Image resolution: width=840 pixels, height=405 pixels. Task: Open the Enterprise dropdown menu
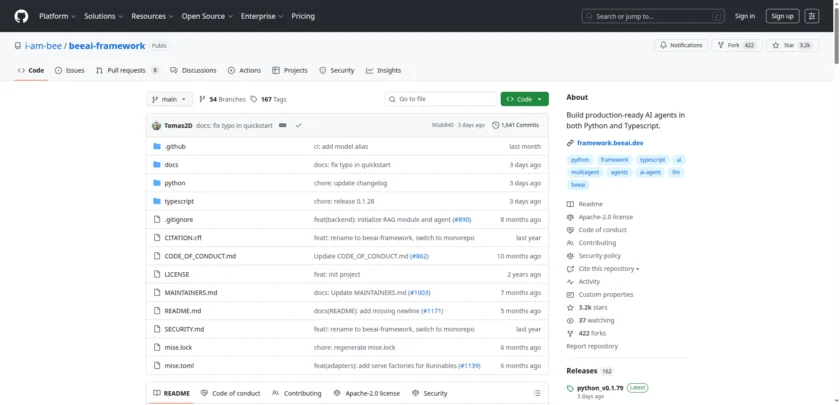click(263, 16)
